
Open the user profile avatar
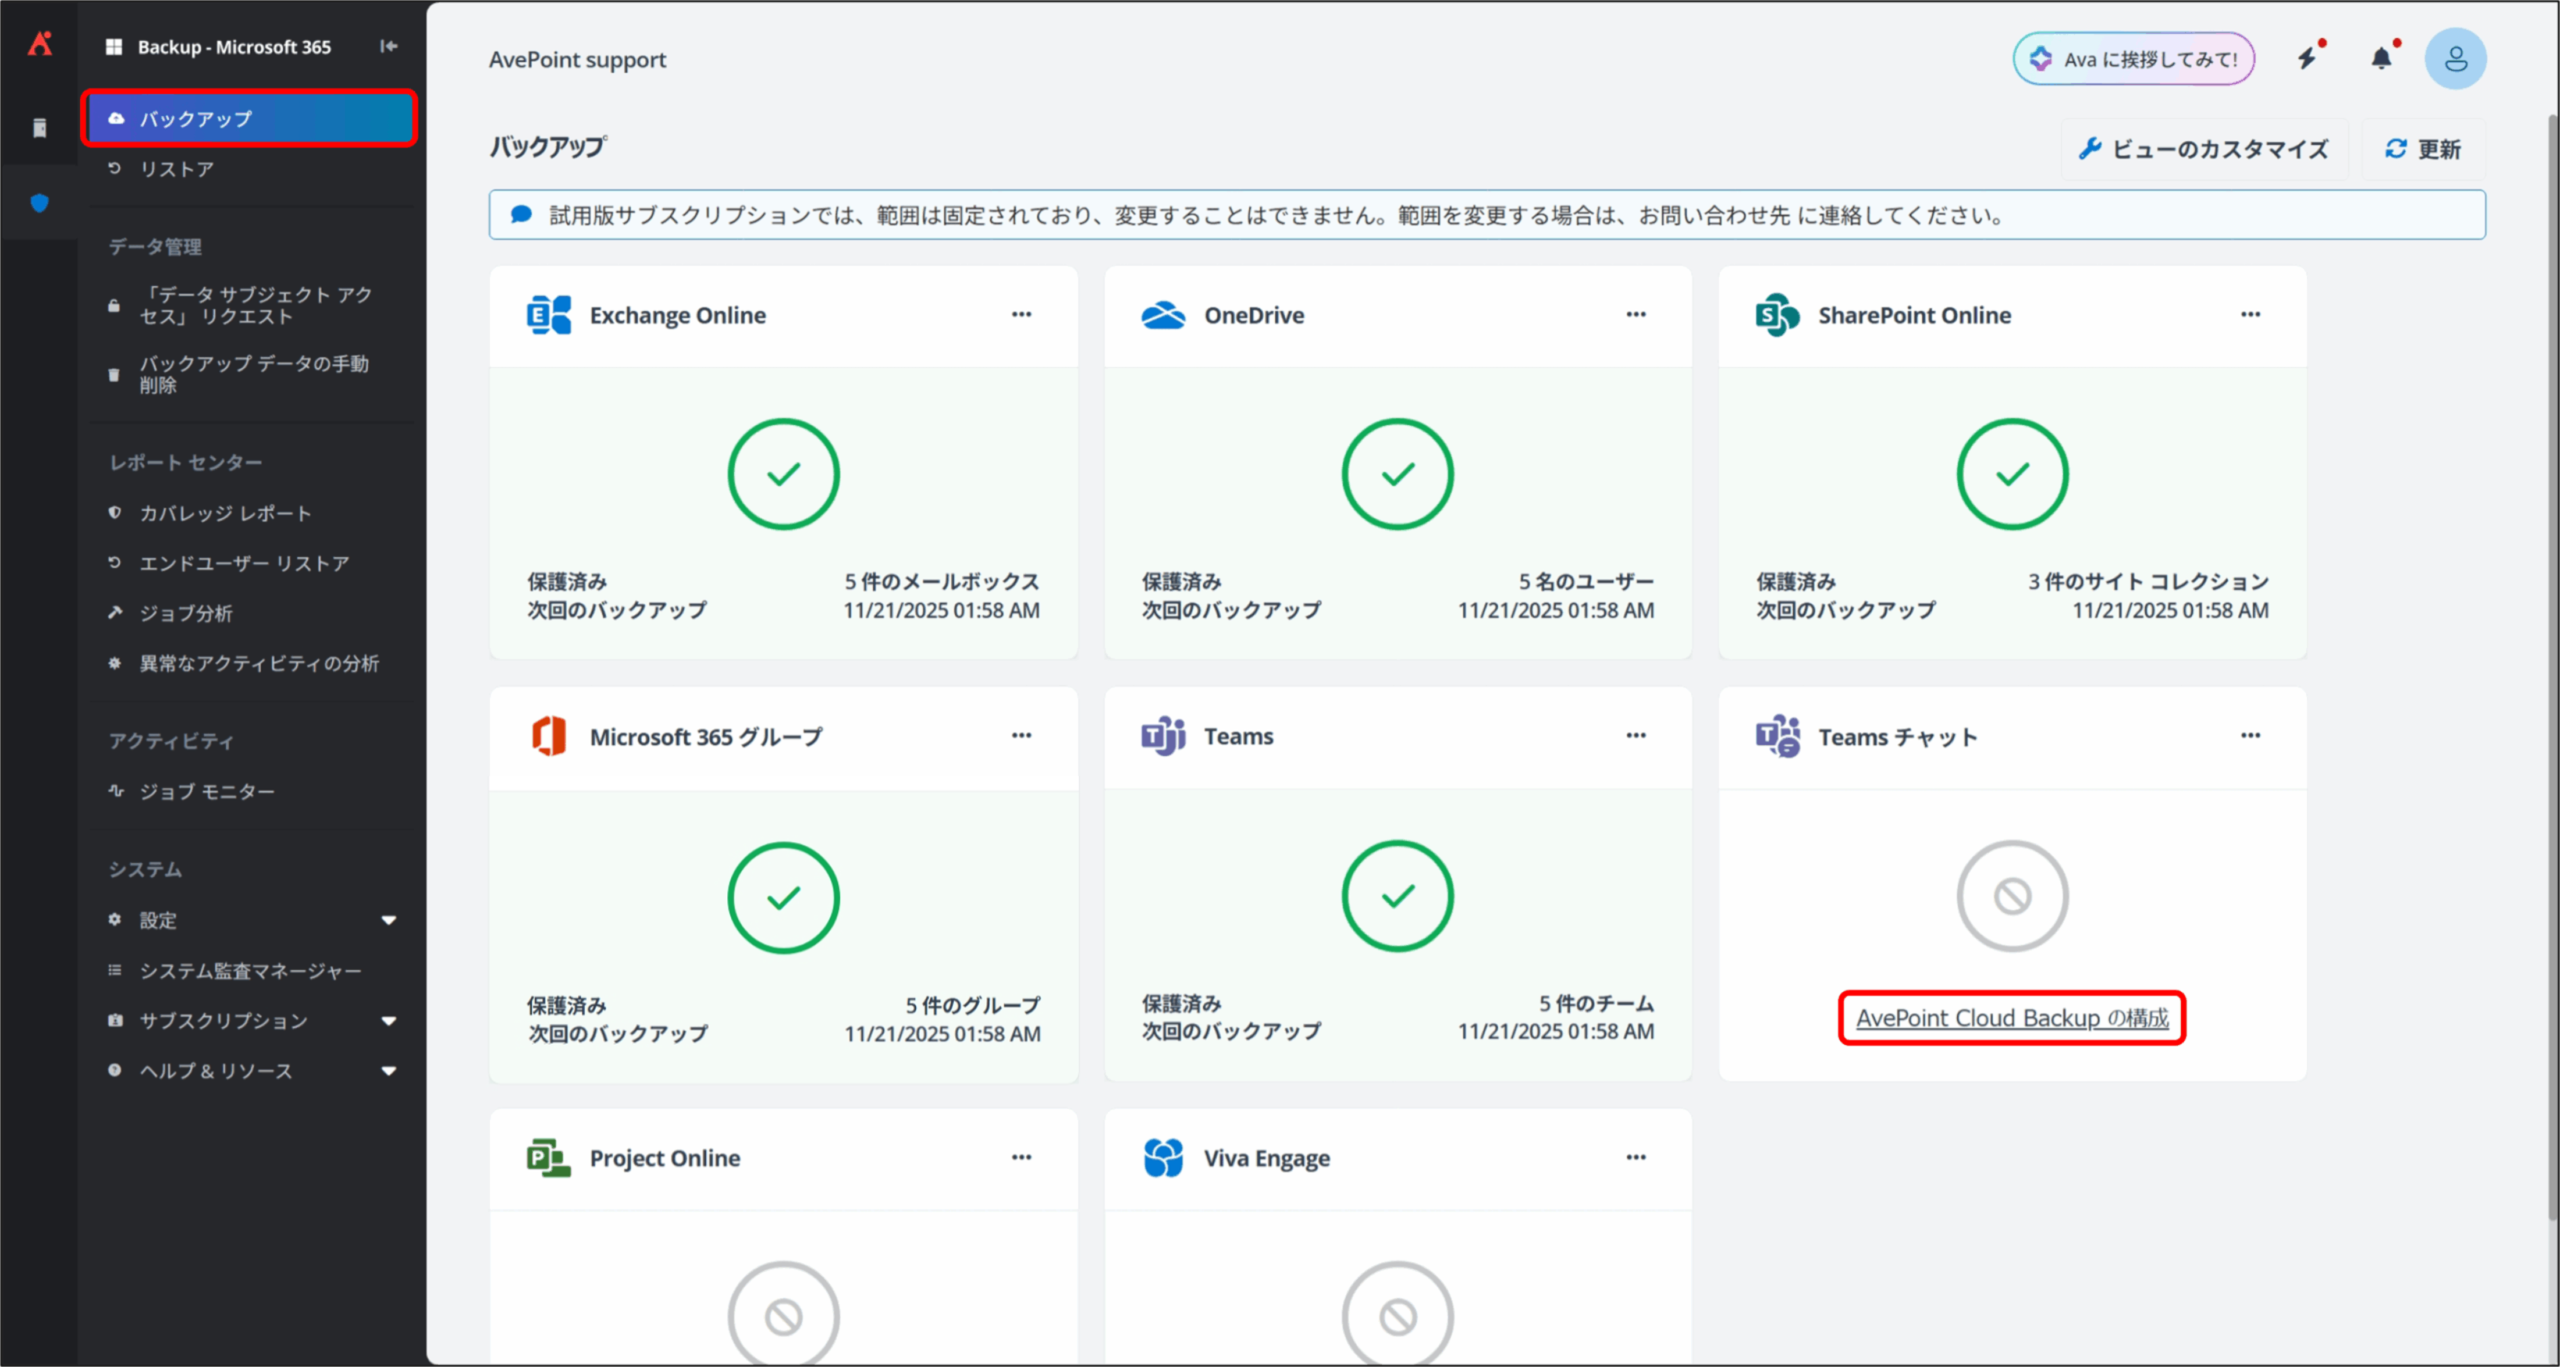tap(2454, 59)
